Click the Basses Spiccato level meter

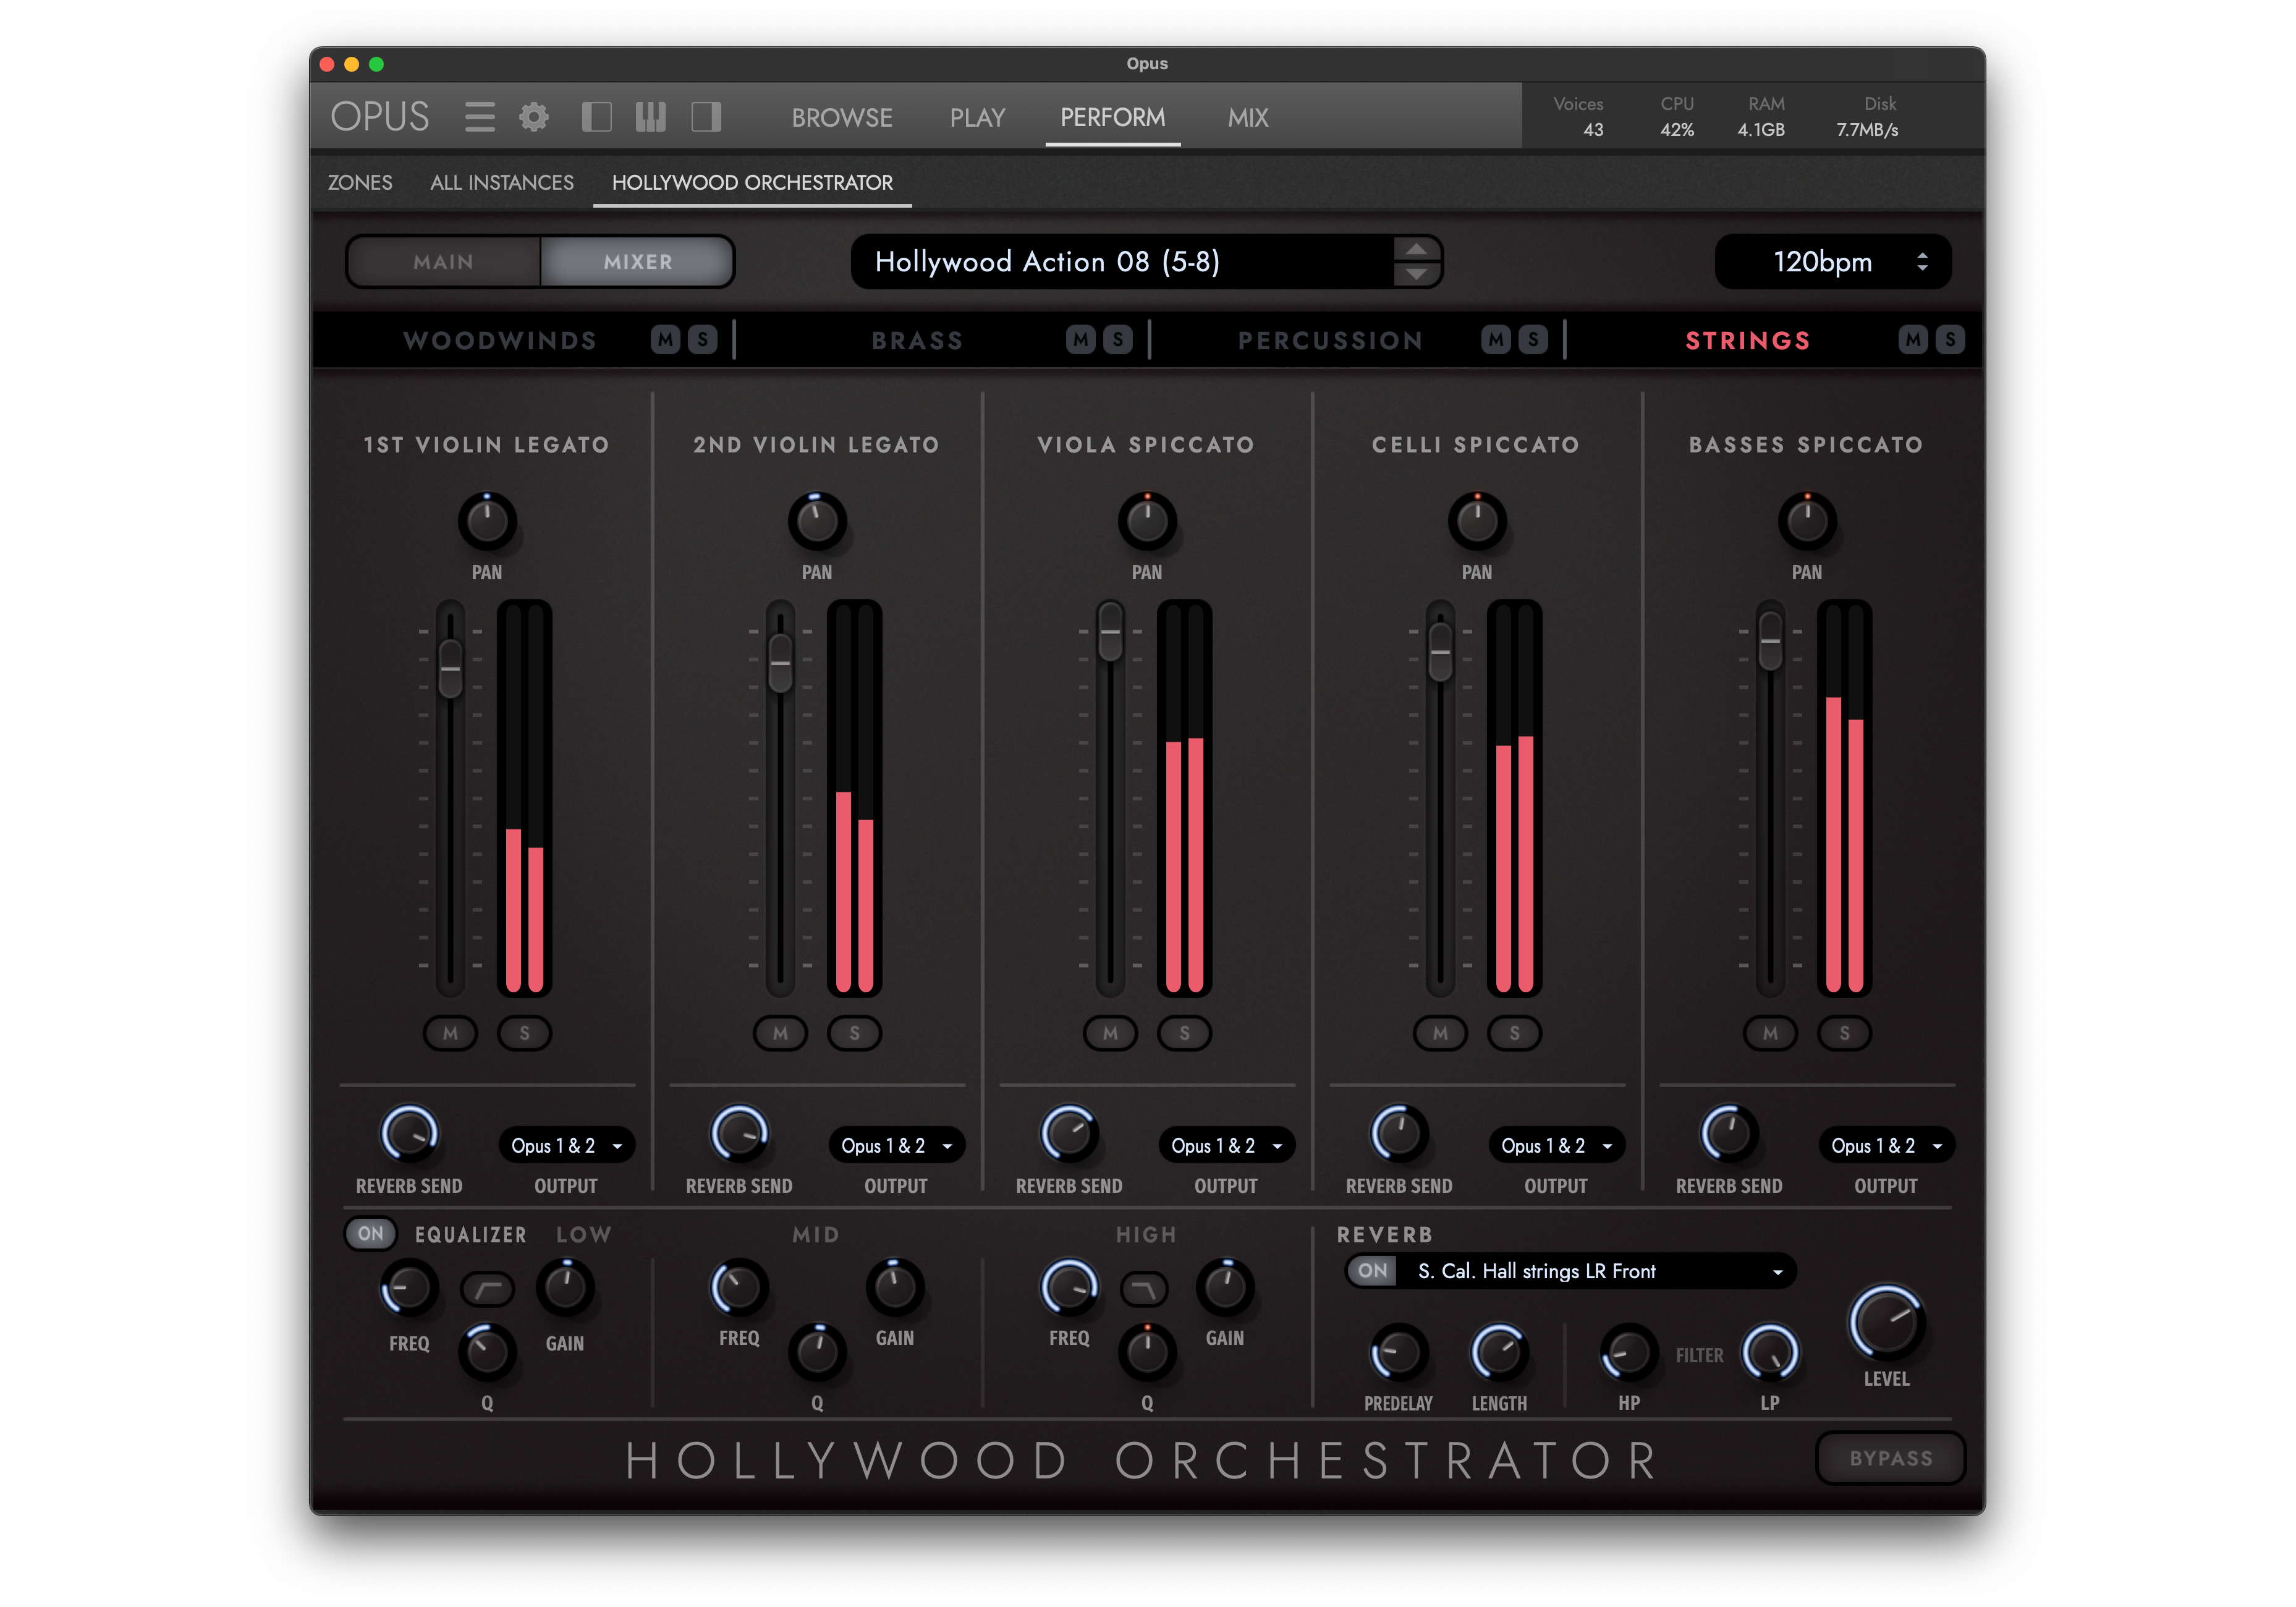1844,798
